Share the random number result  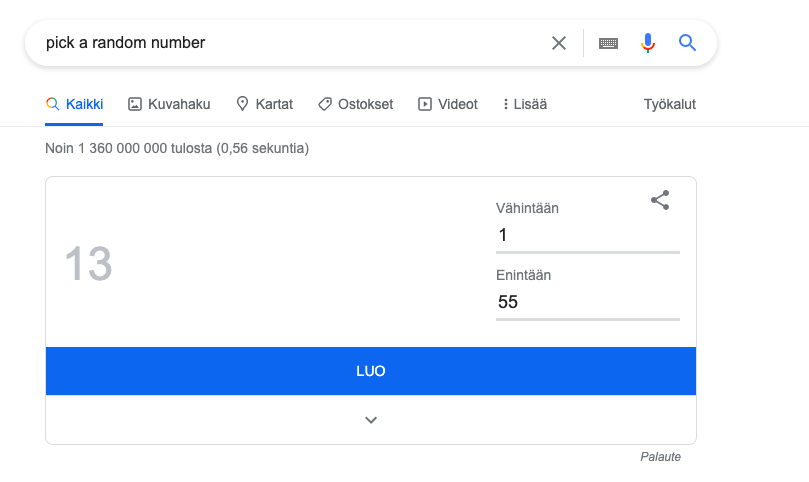pyautogui.click(x=660, y=200)
